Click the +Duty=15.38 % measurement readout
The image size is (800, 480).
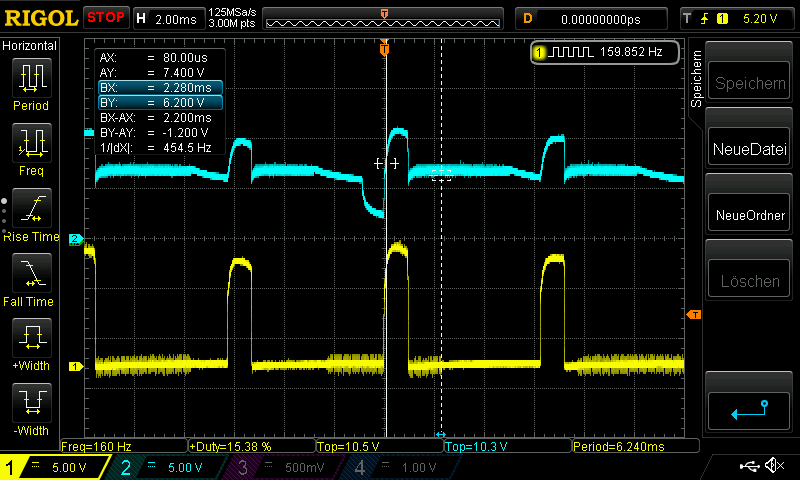pyautogui.click(x=252, y=446)
